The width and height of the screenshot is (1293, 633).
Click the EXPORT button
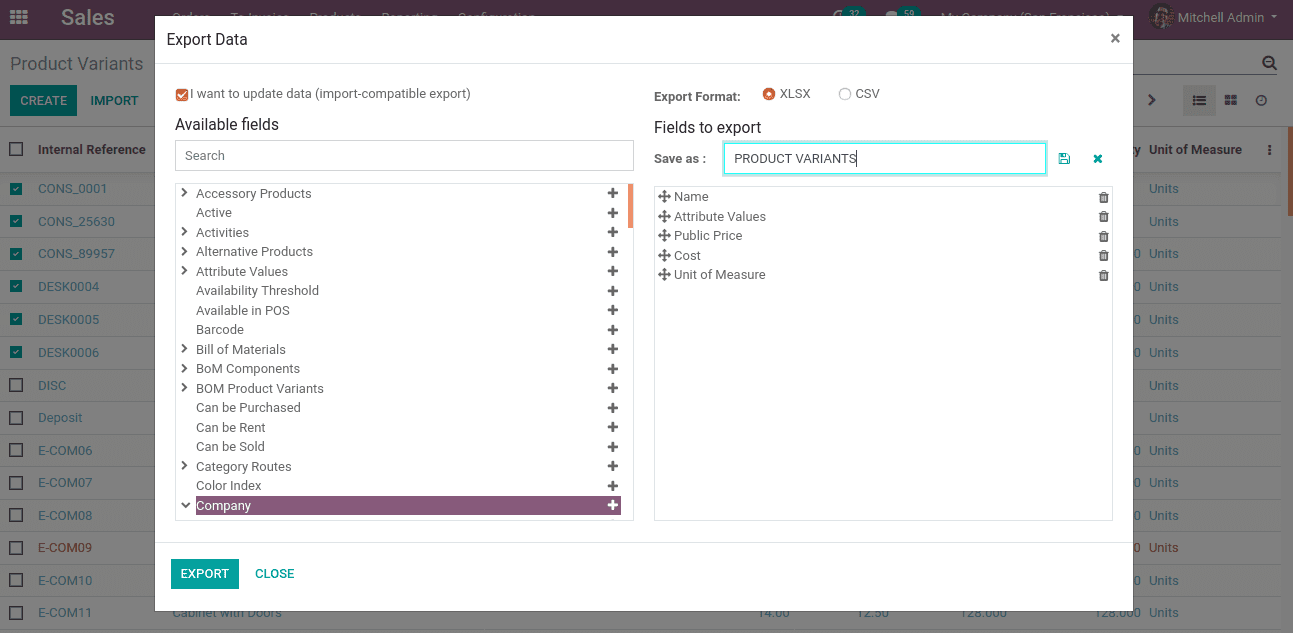click(x=205, y=574)
